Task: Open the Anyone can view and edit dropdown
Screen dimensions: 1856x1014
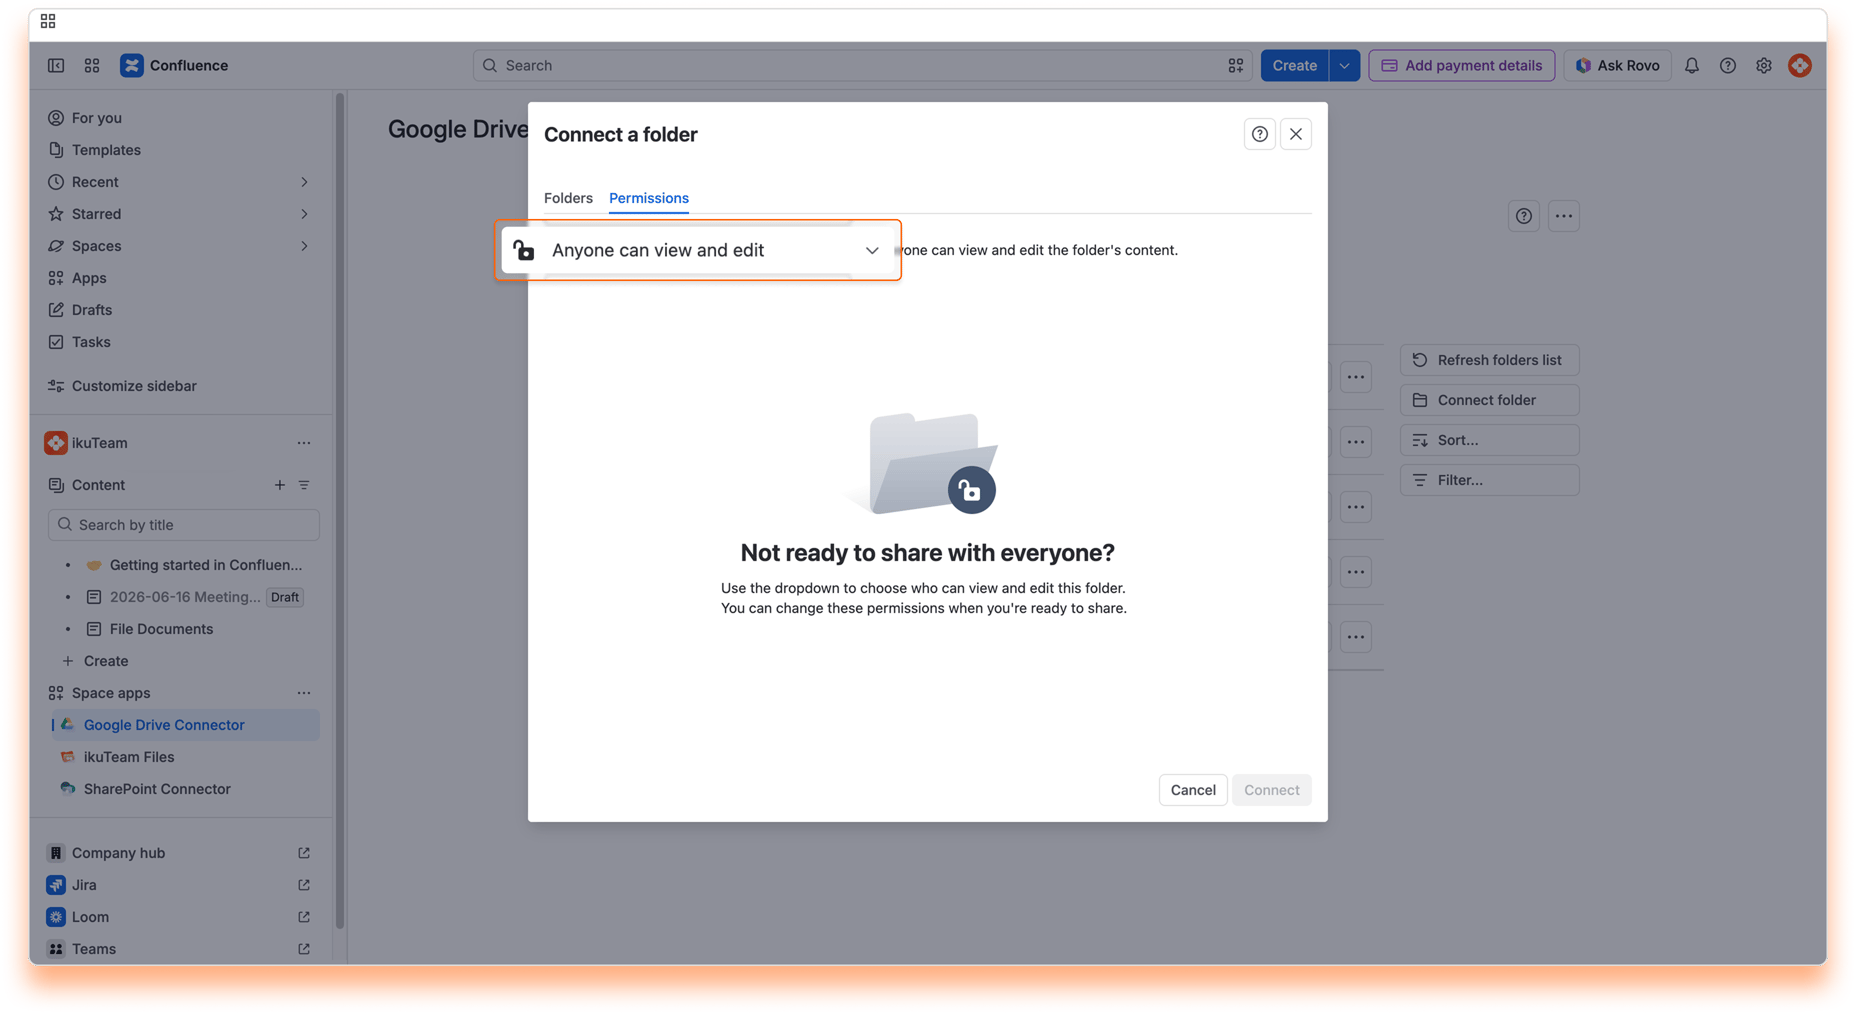Action: point(699,250)
